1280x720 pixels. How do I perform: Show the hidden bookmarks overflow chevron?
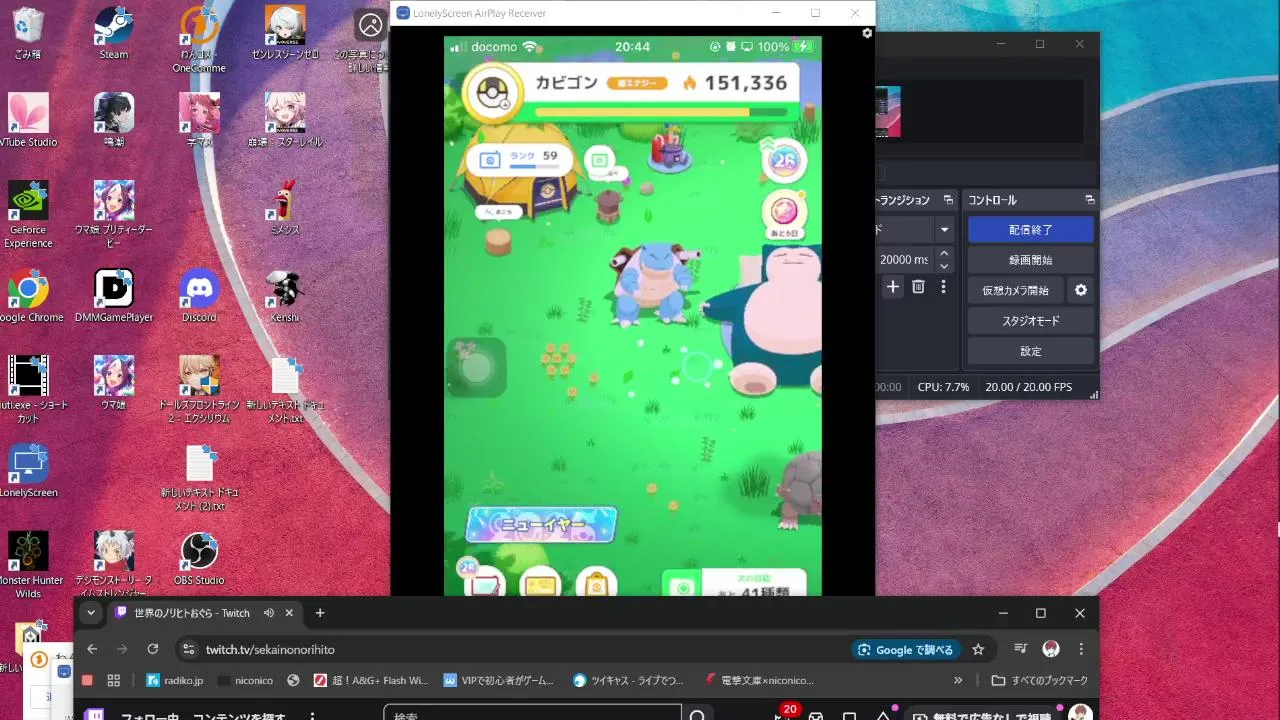tap(958, 680)
